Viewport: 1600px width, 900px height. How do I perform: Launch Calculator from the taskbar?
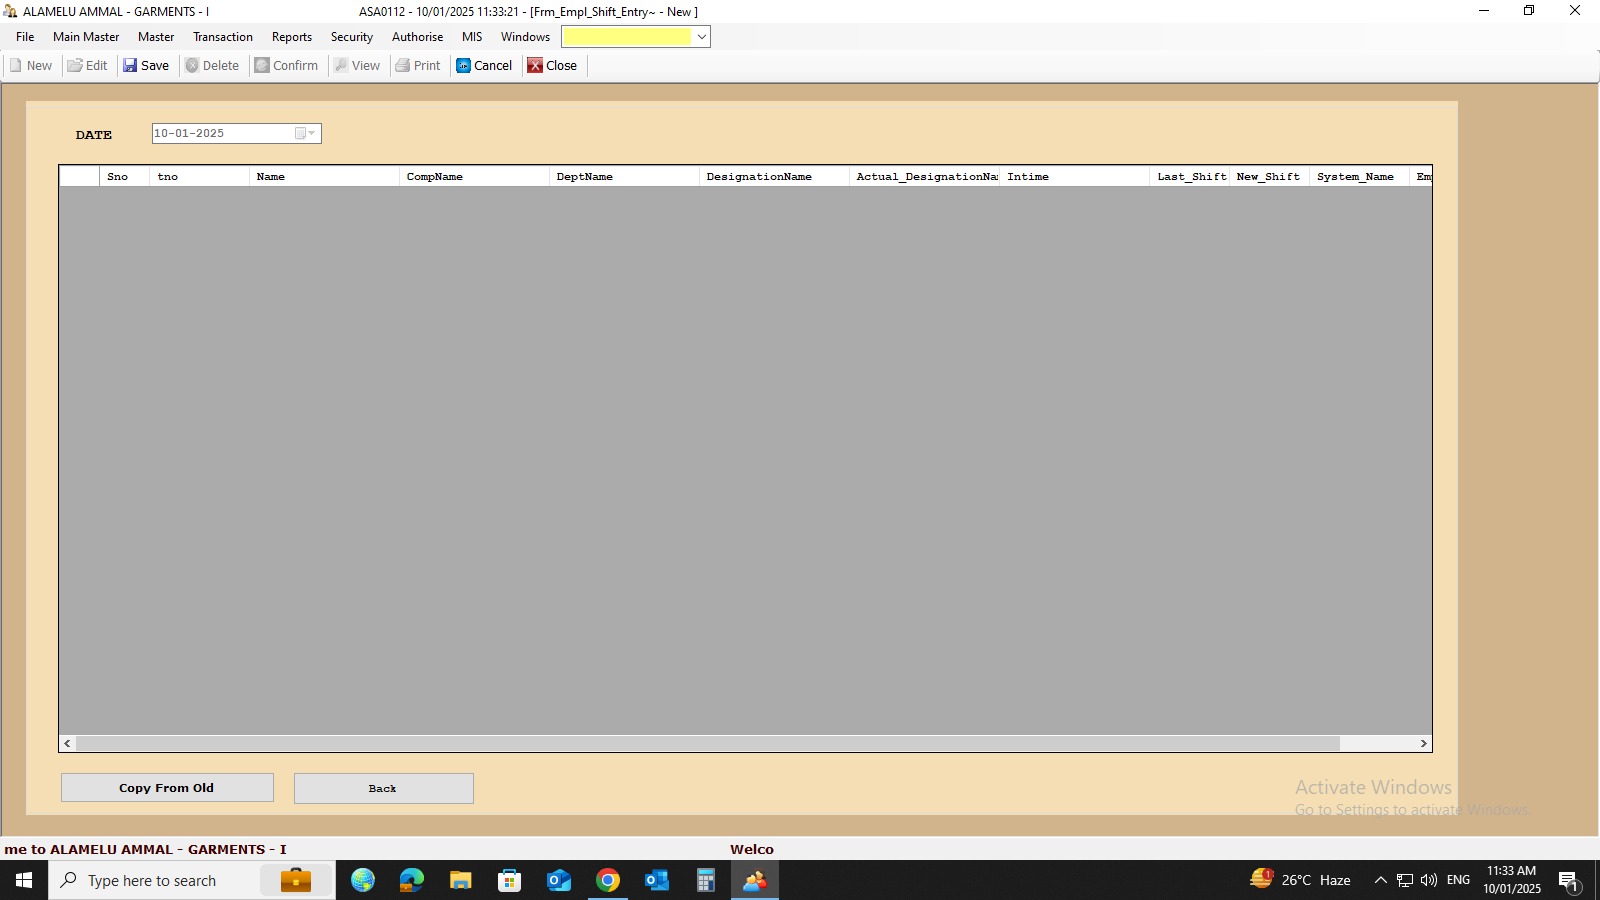[x=705, y=881]
